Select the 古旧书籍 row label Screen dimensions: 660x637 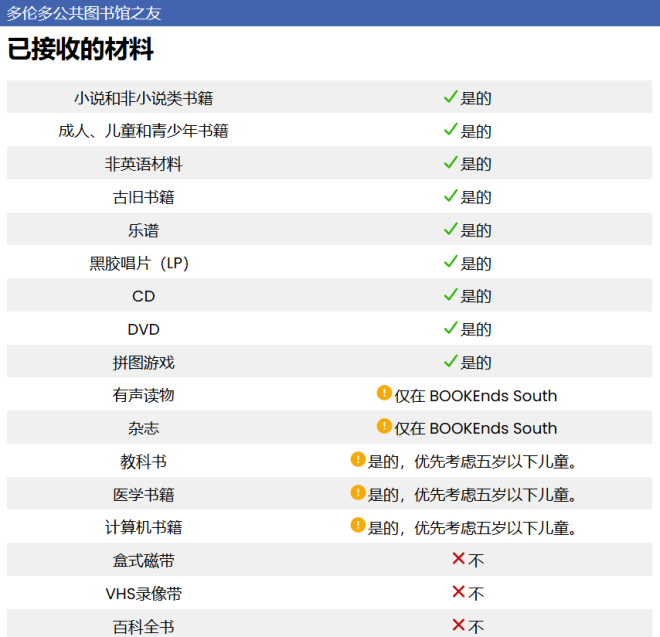[143, 197]
